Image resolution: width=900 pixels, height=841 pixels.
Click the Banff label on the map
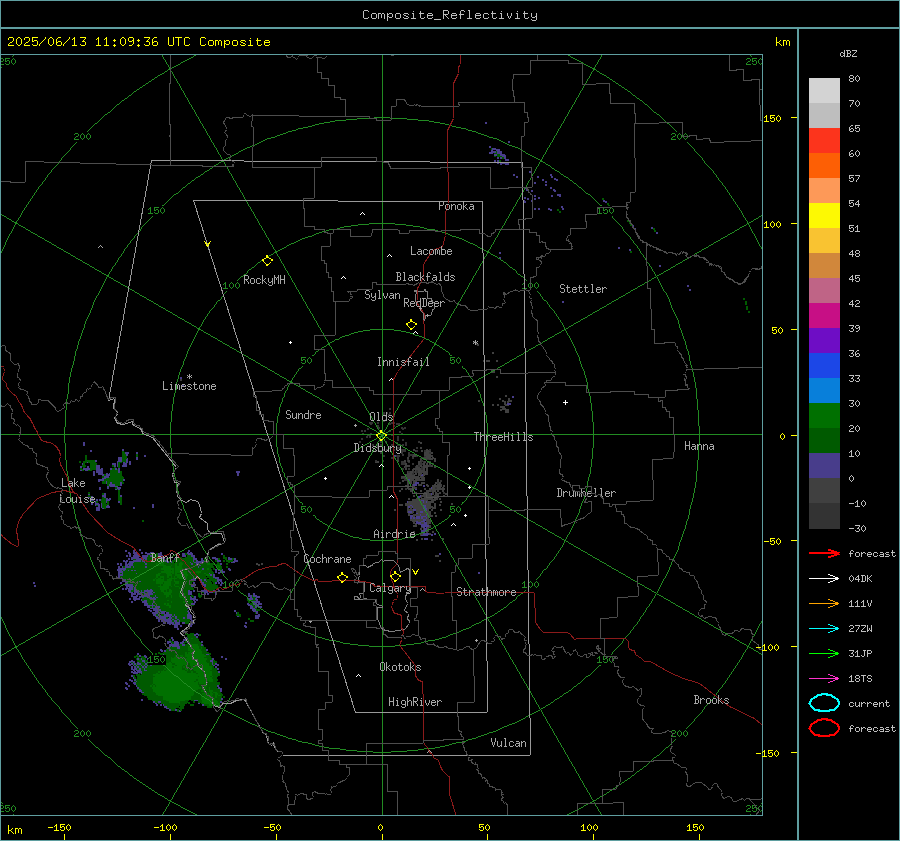coord(165,557)
